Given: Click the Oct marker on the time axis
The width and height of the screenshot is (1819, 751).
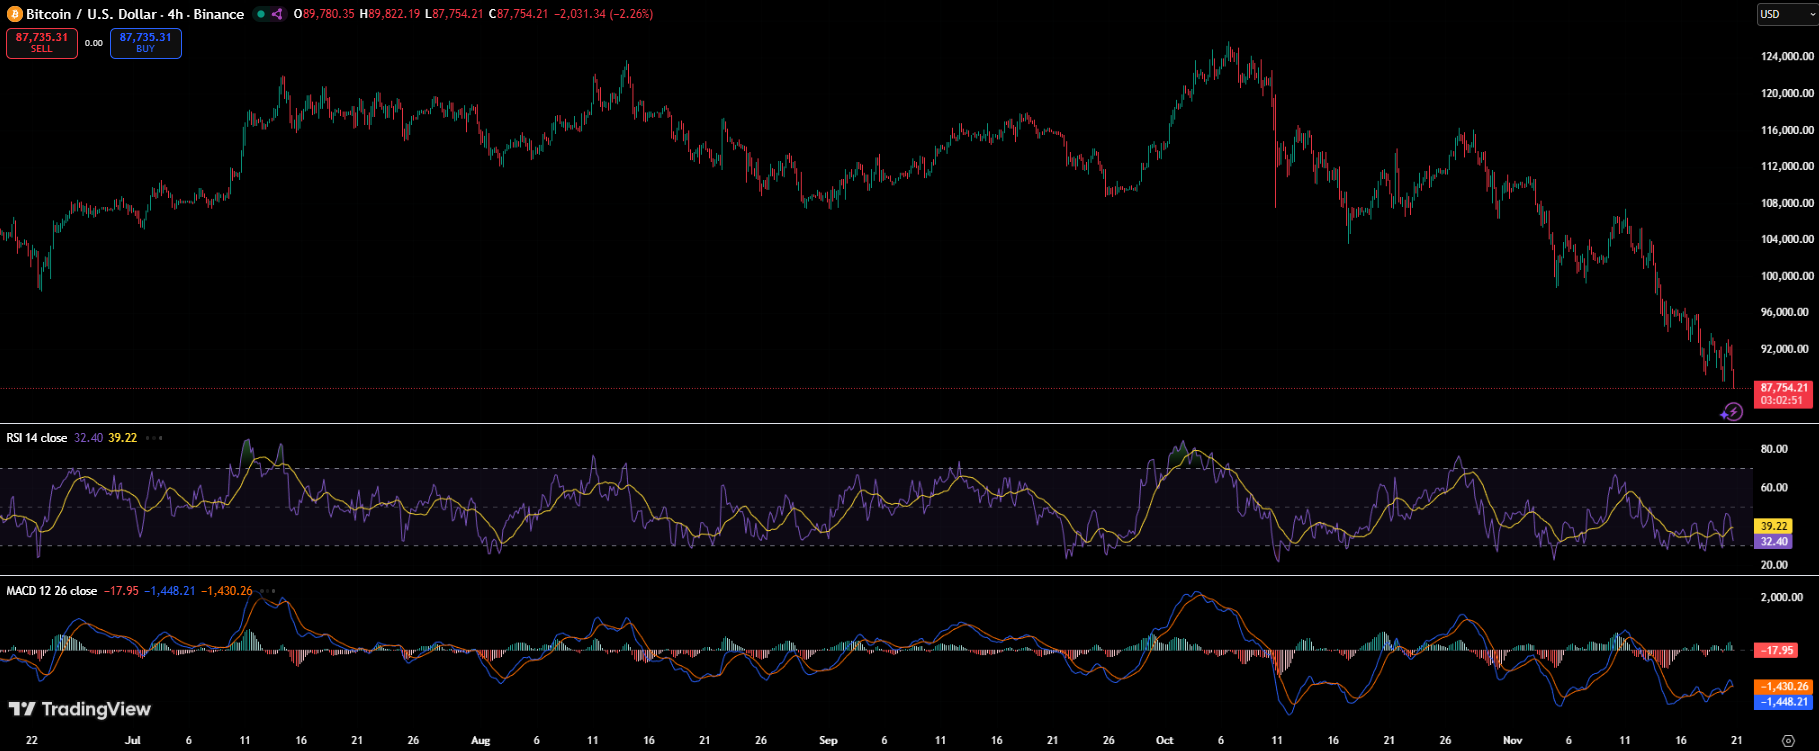Looking at the screenshot, I should coord(1164,741).
